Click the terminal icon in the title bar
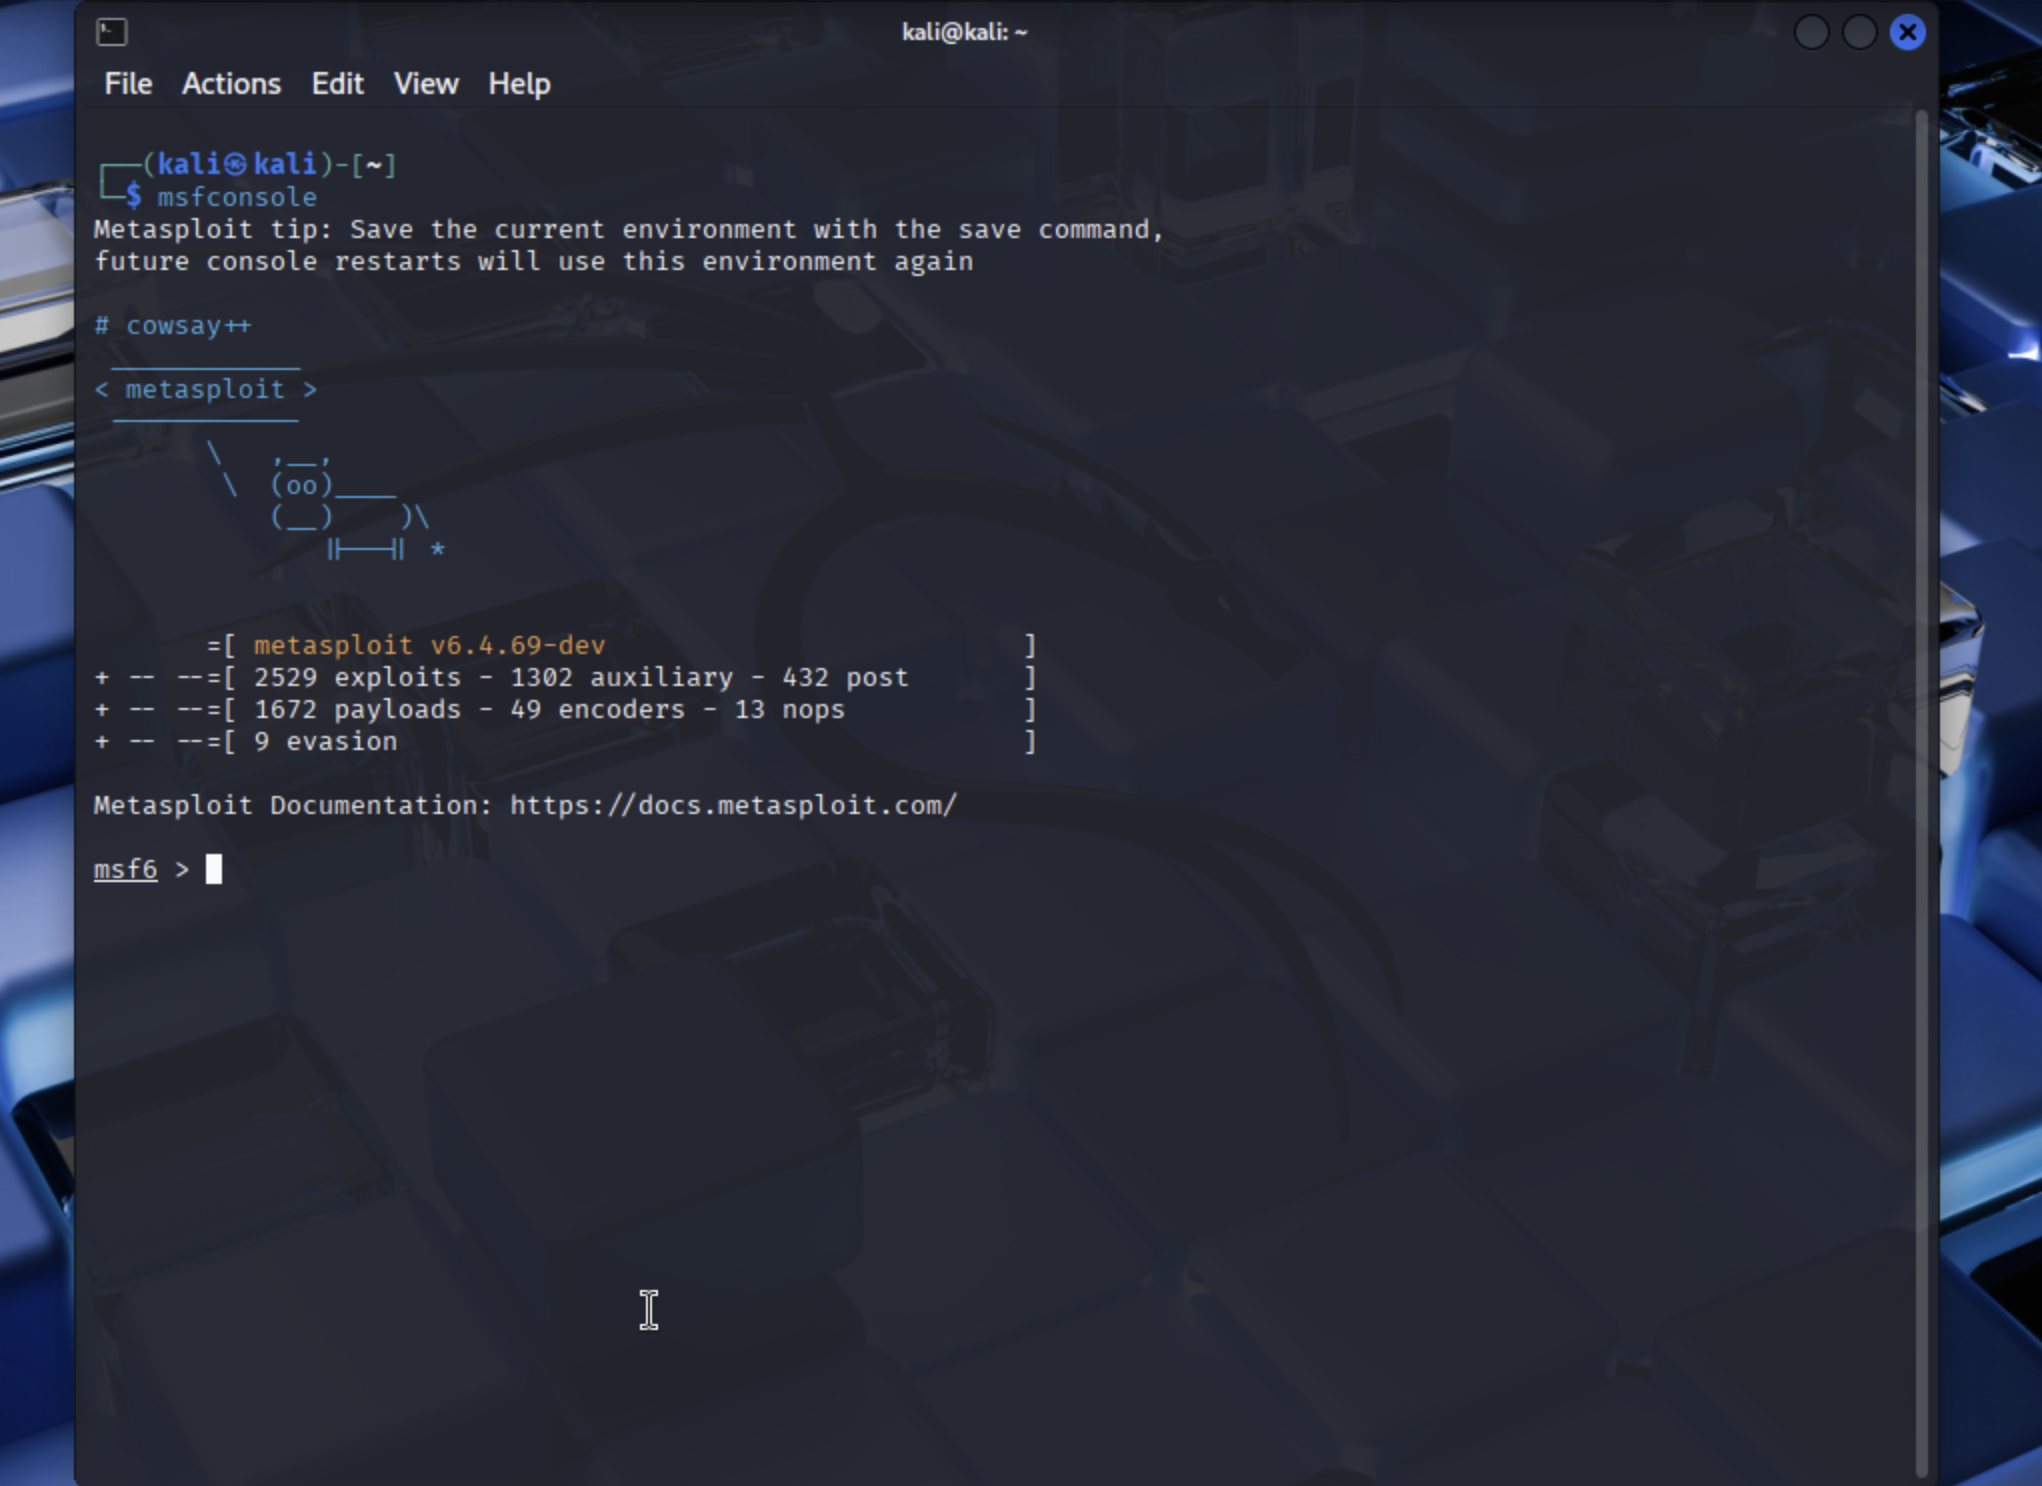The image size is (2042, 1486). point(112,32)
